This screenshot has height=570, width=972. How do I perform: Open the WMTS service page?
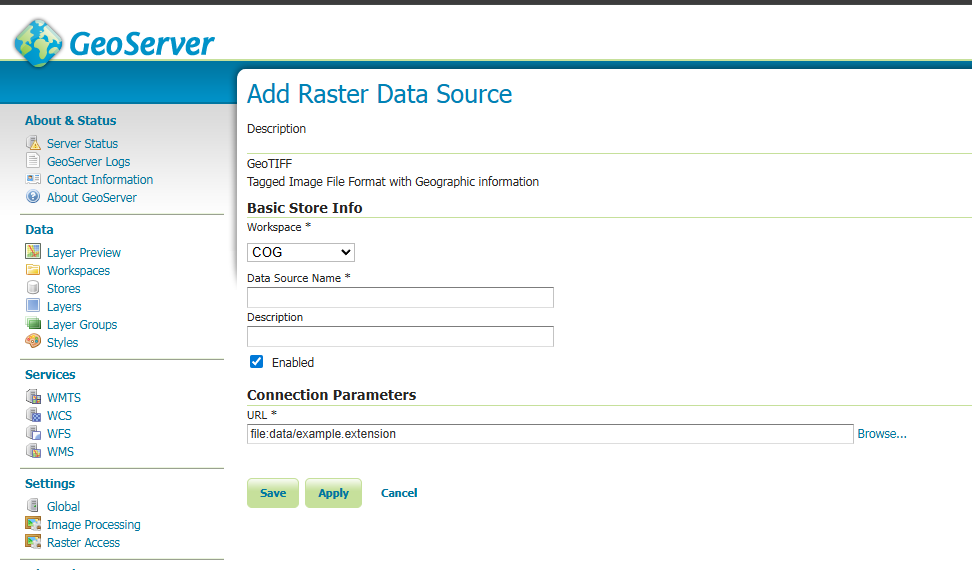point(63,397)
